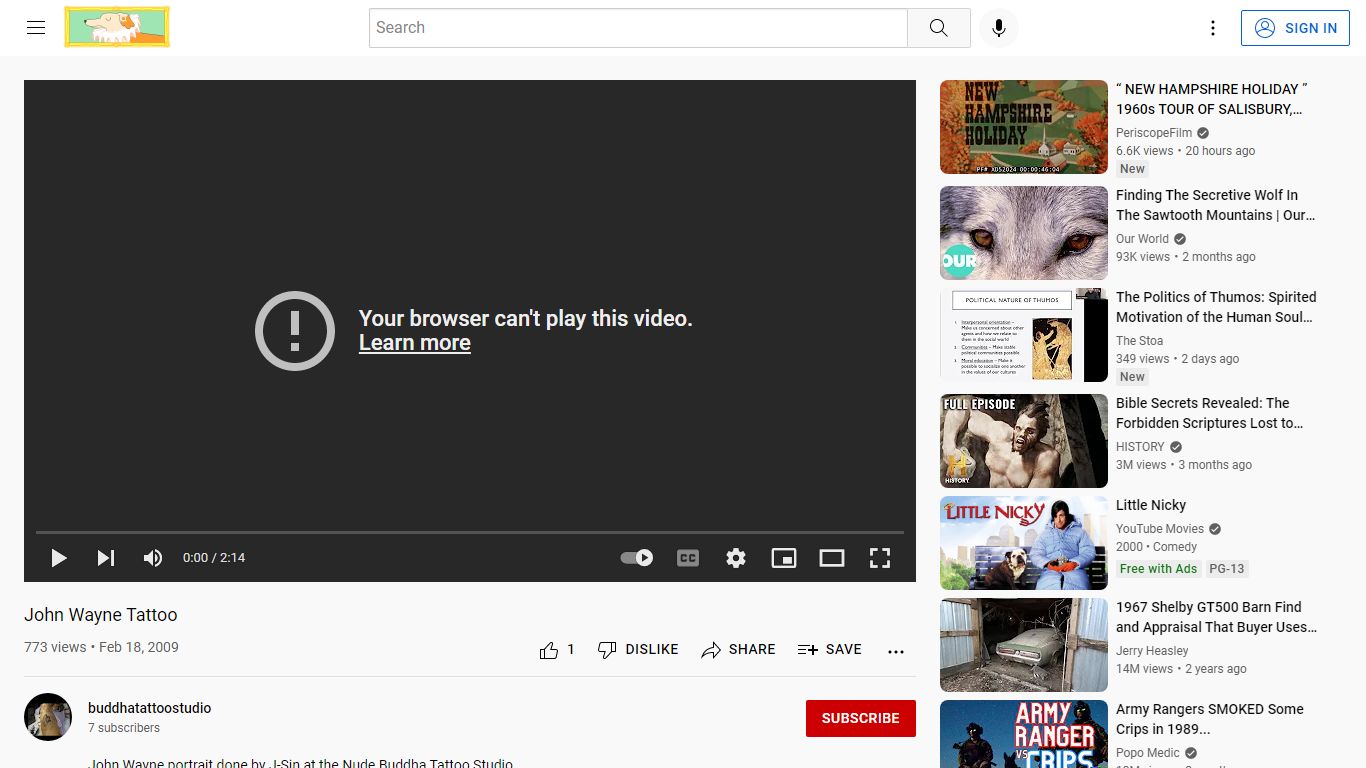Viewport: 1366px width, 768px height.
Task: Open "The Politics of Thumos" title
Action: pyautogui.click(x=1216, y=307)
